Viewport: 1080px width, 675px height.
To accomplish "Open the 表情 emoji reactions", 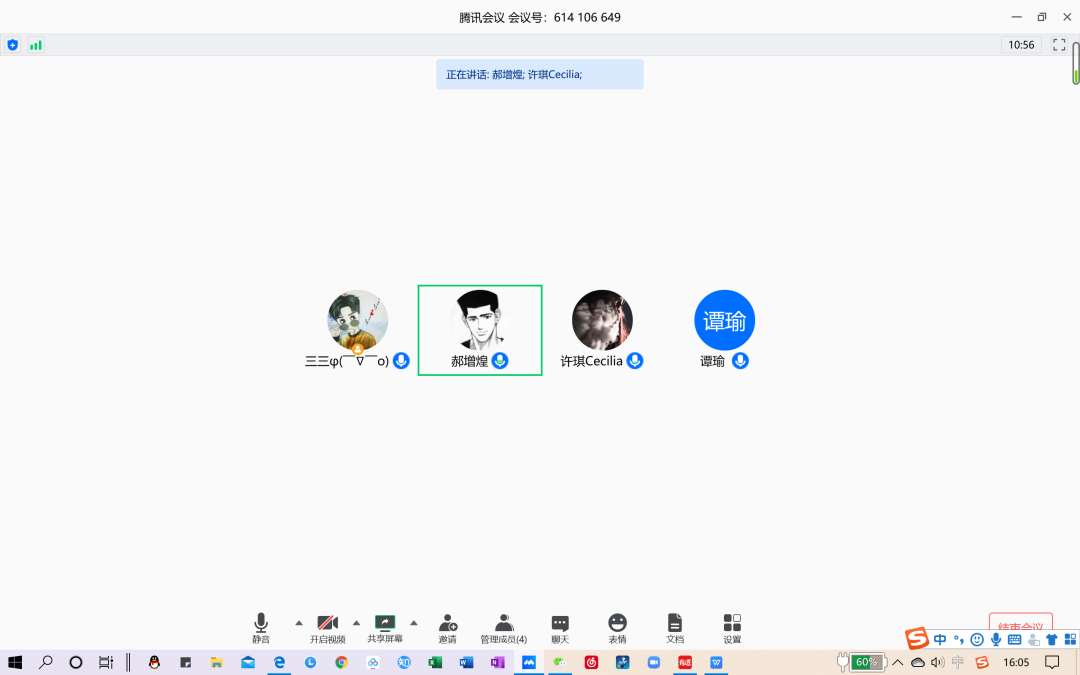I will click(x=617, y=627).
